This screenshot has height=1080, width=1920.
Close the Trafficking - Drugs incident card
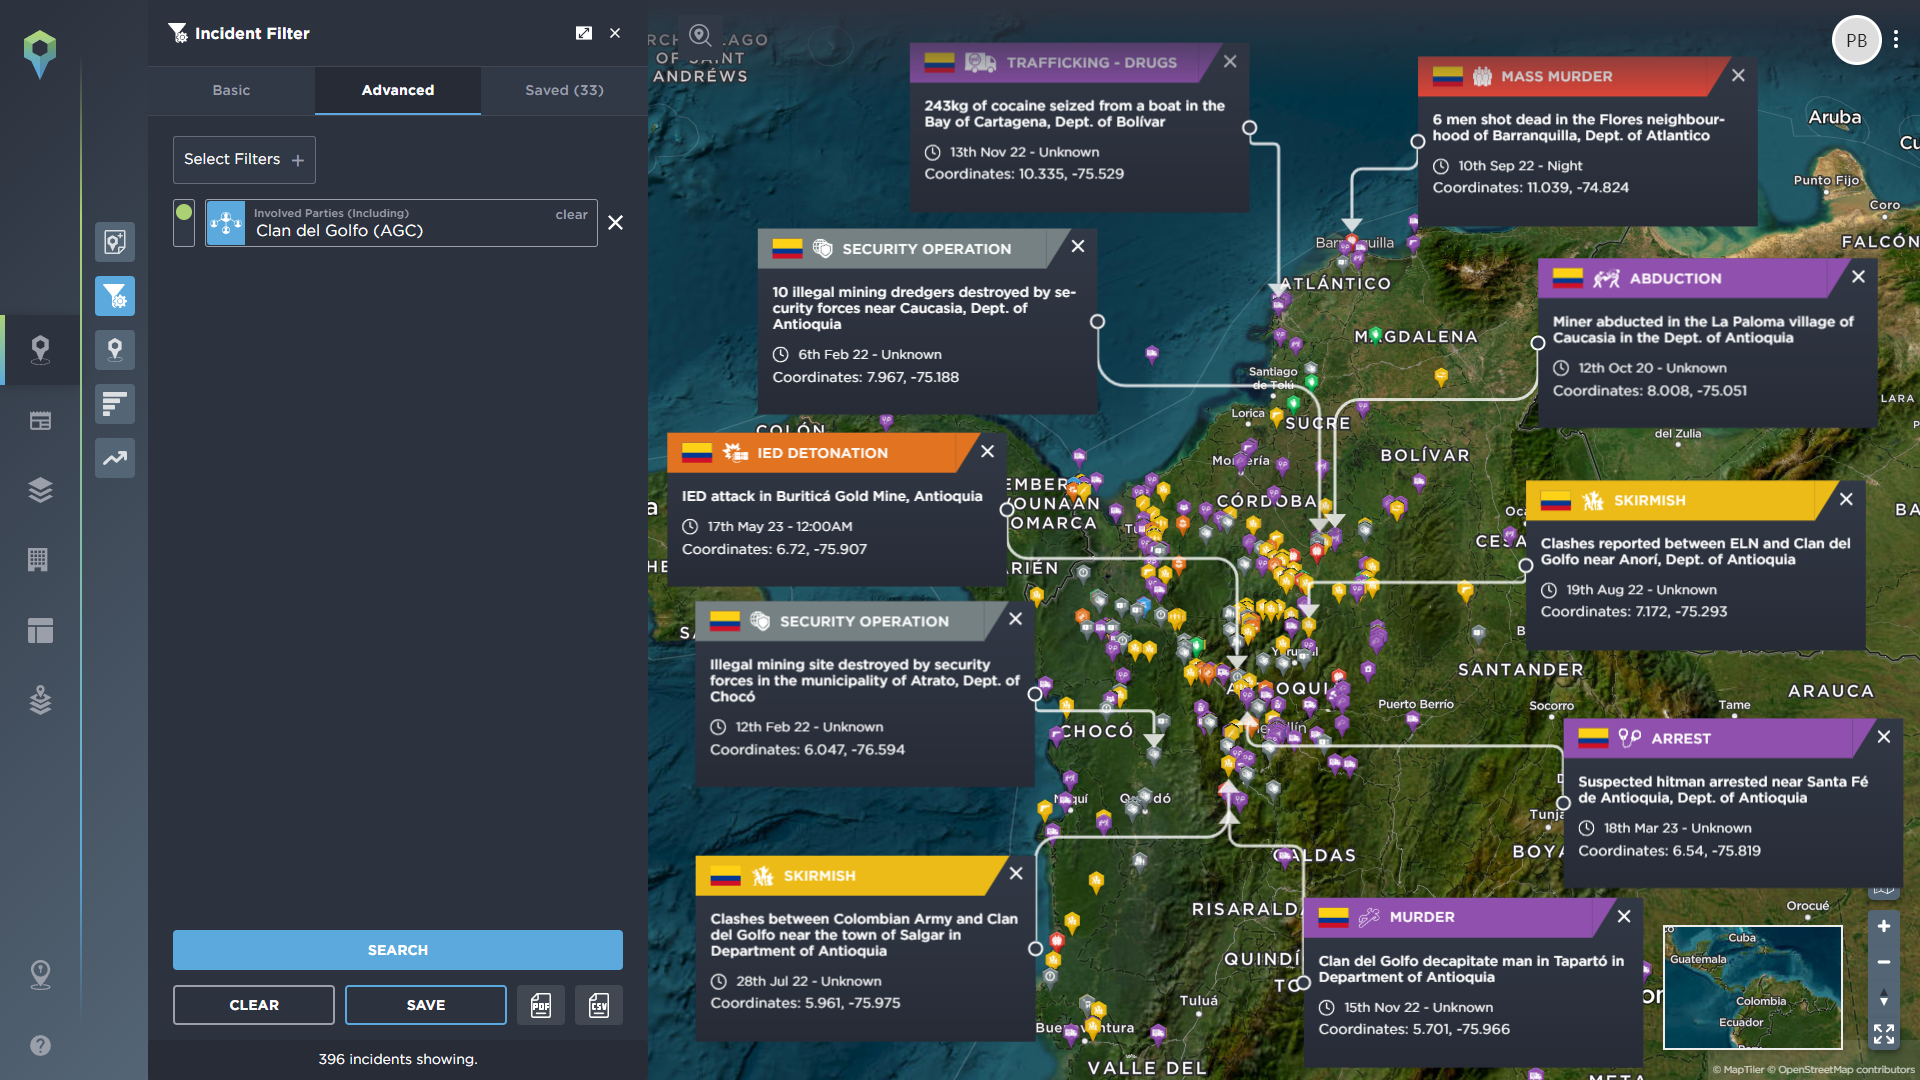coord(1230,62)
